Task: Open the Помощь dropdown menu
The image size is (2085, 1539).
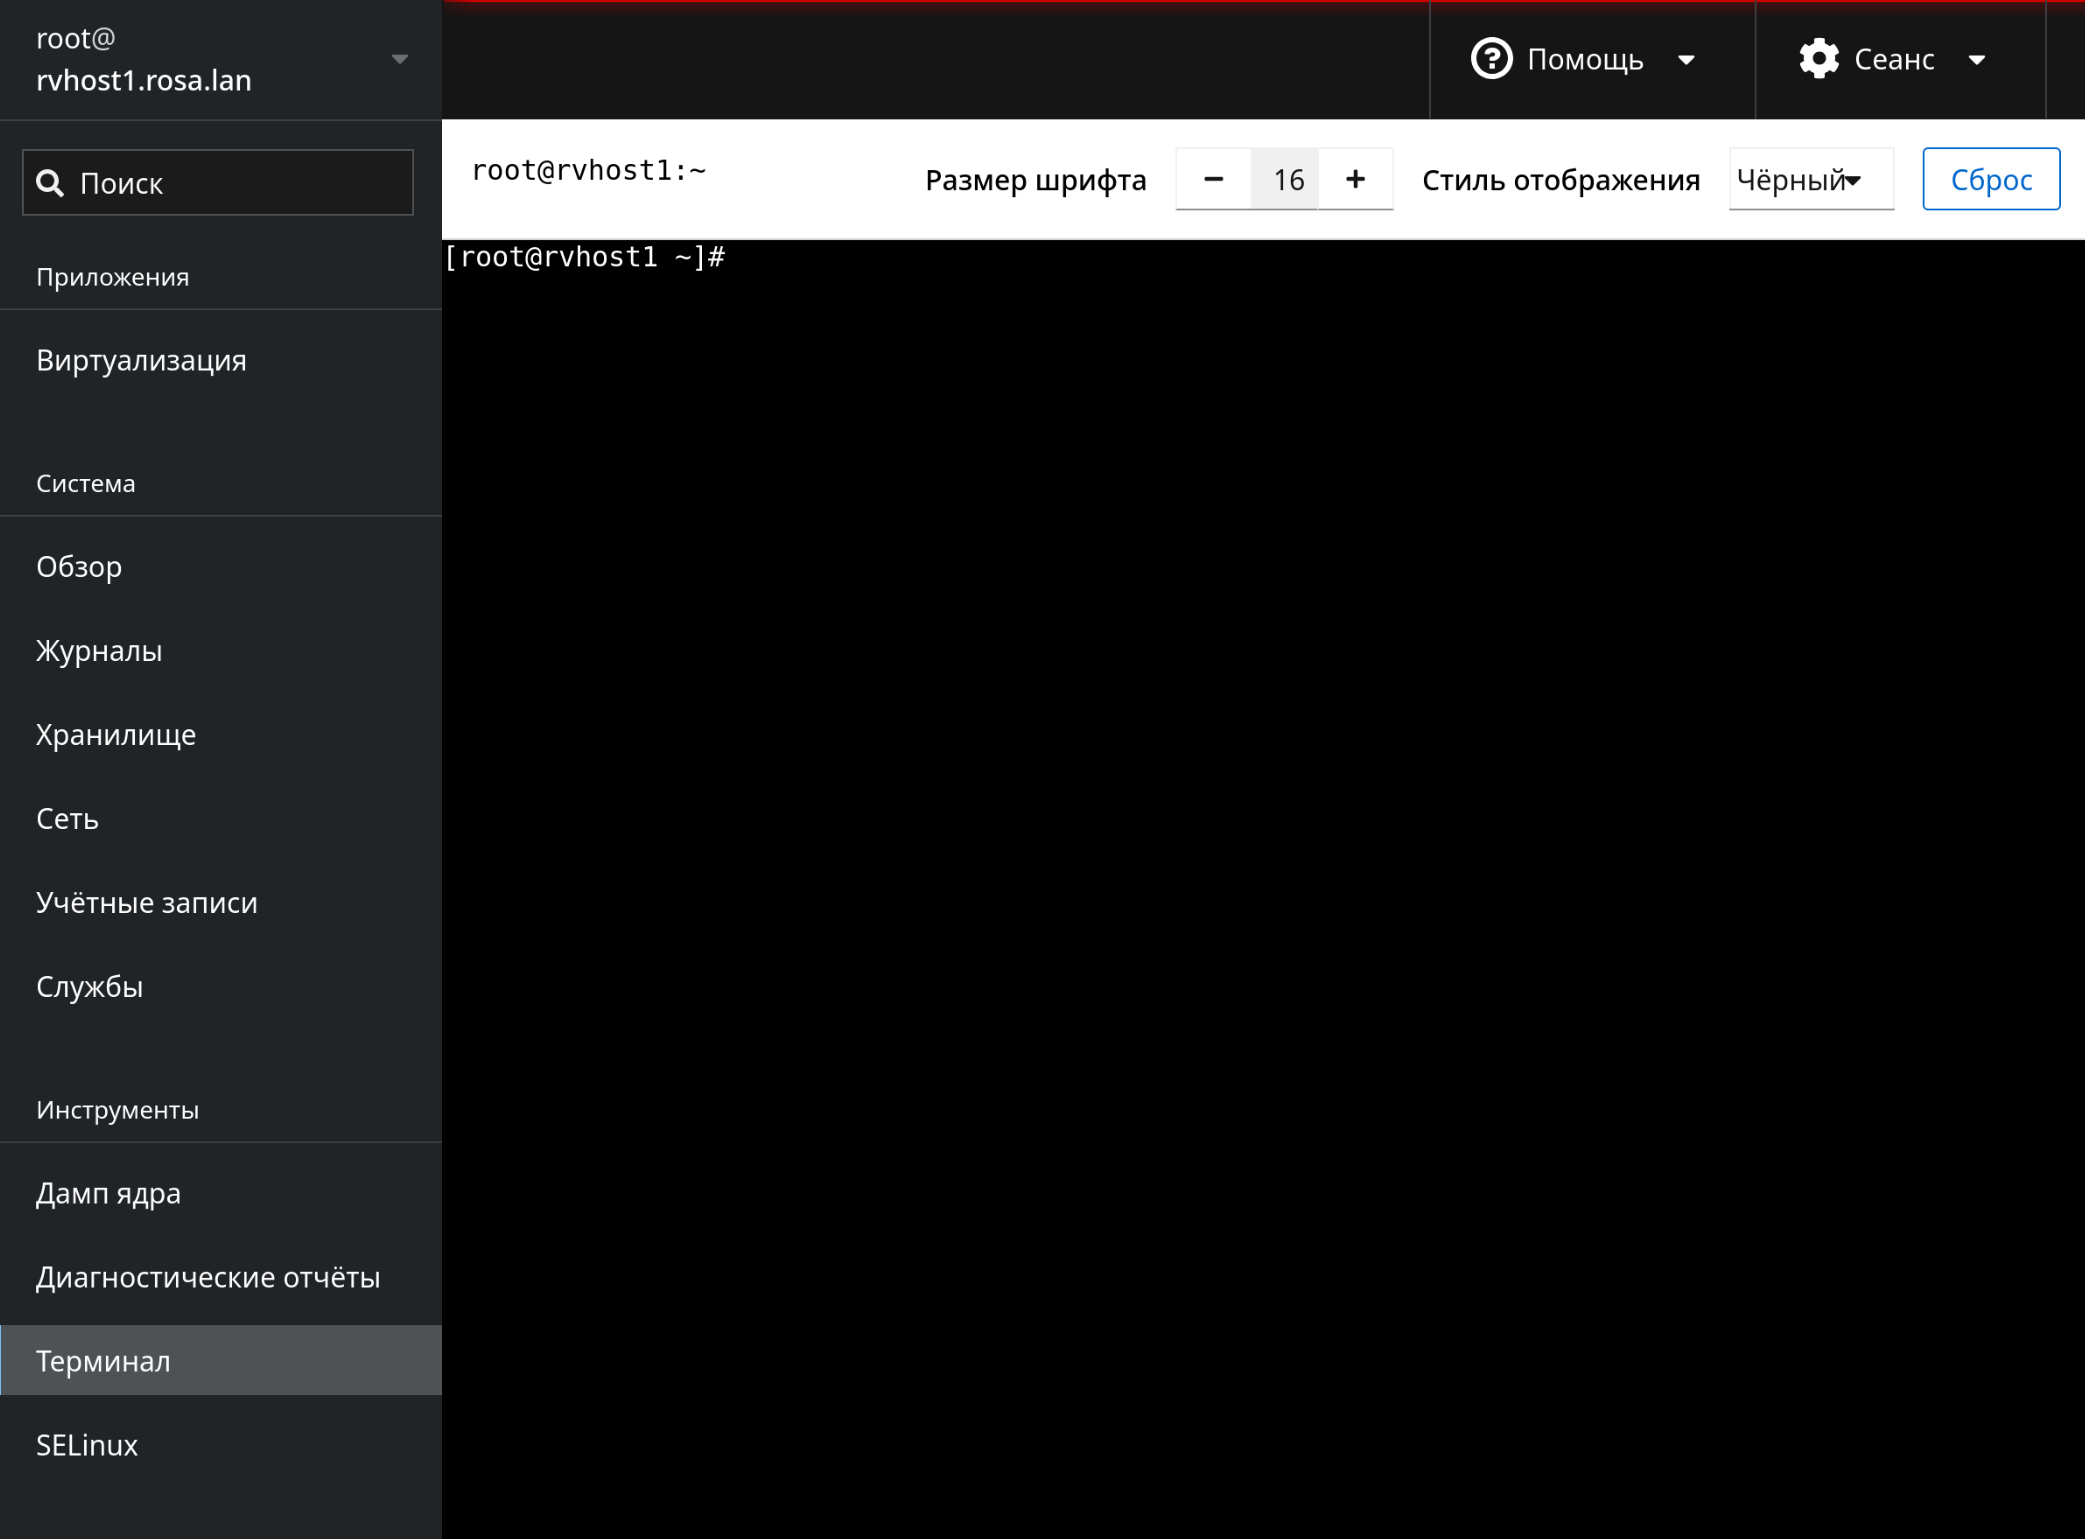Action: point(1585,60)
